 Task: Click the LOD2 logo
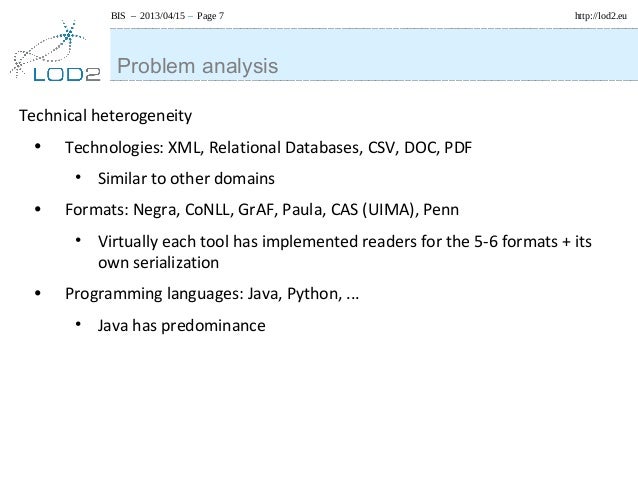tap(55, 51)
